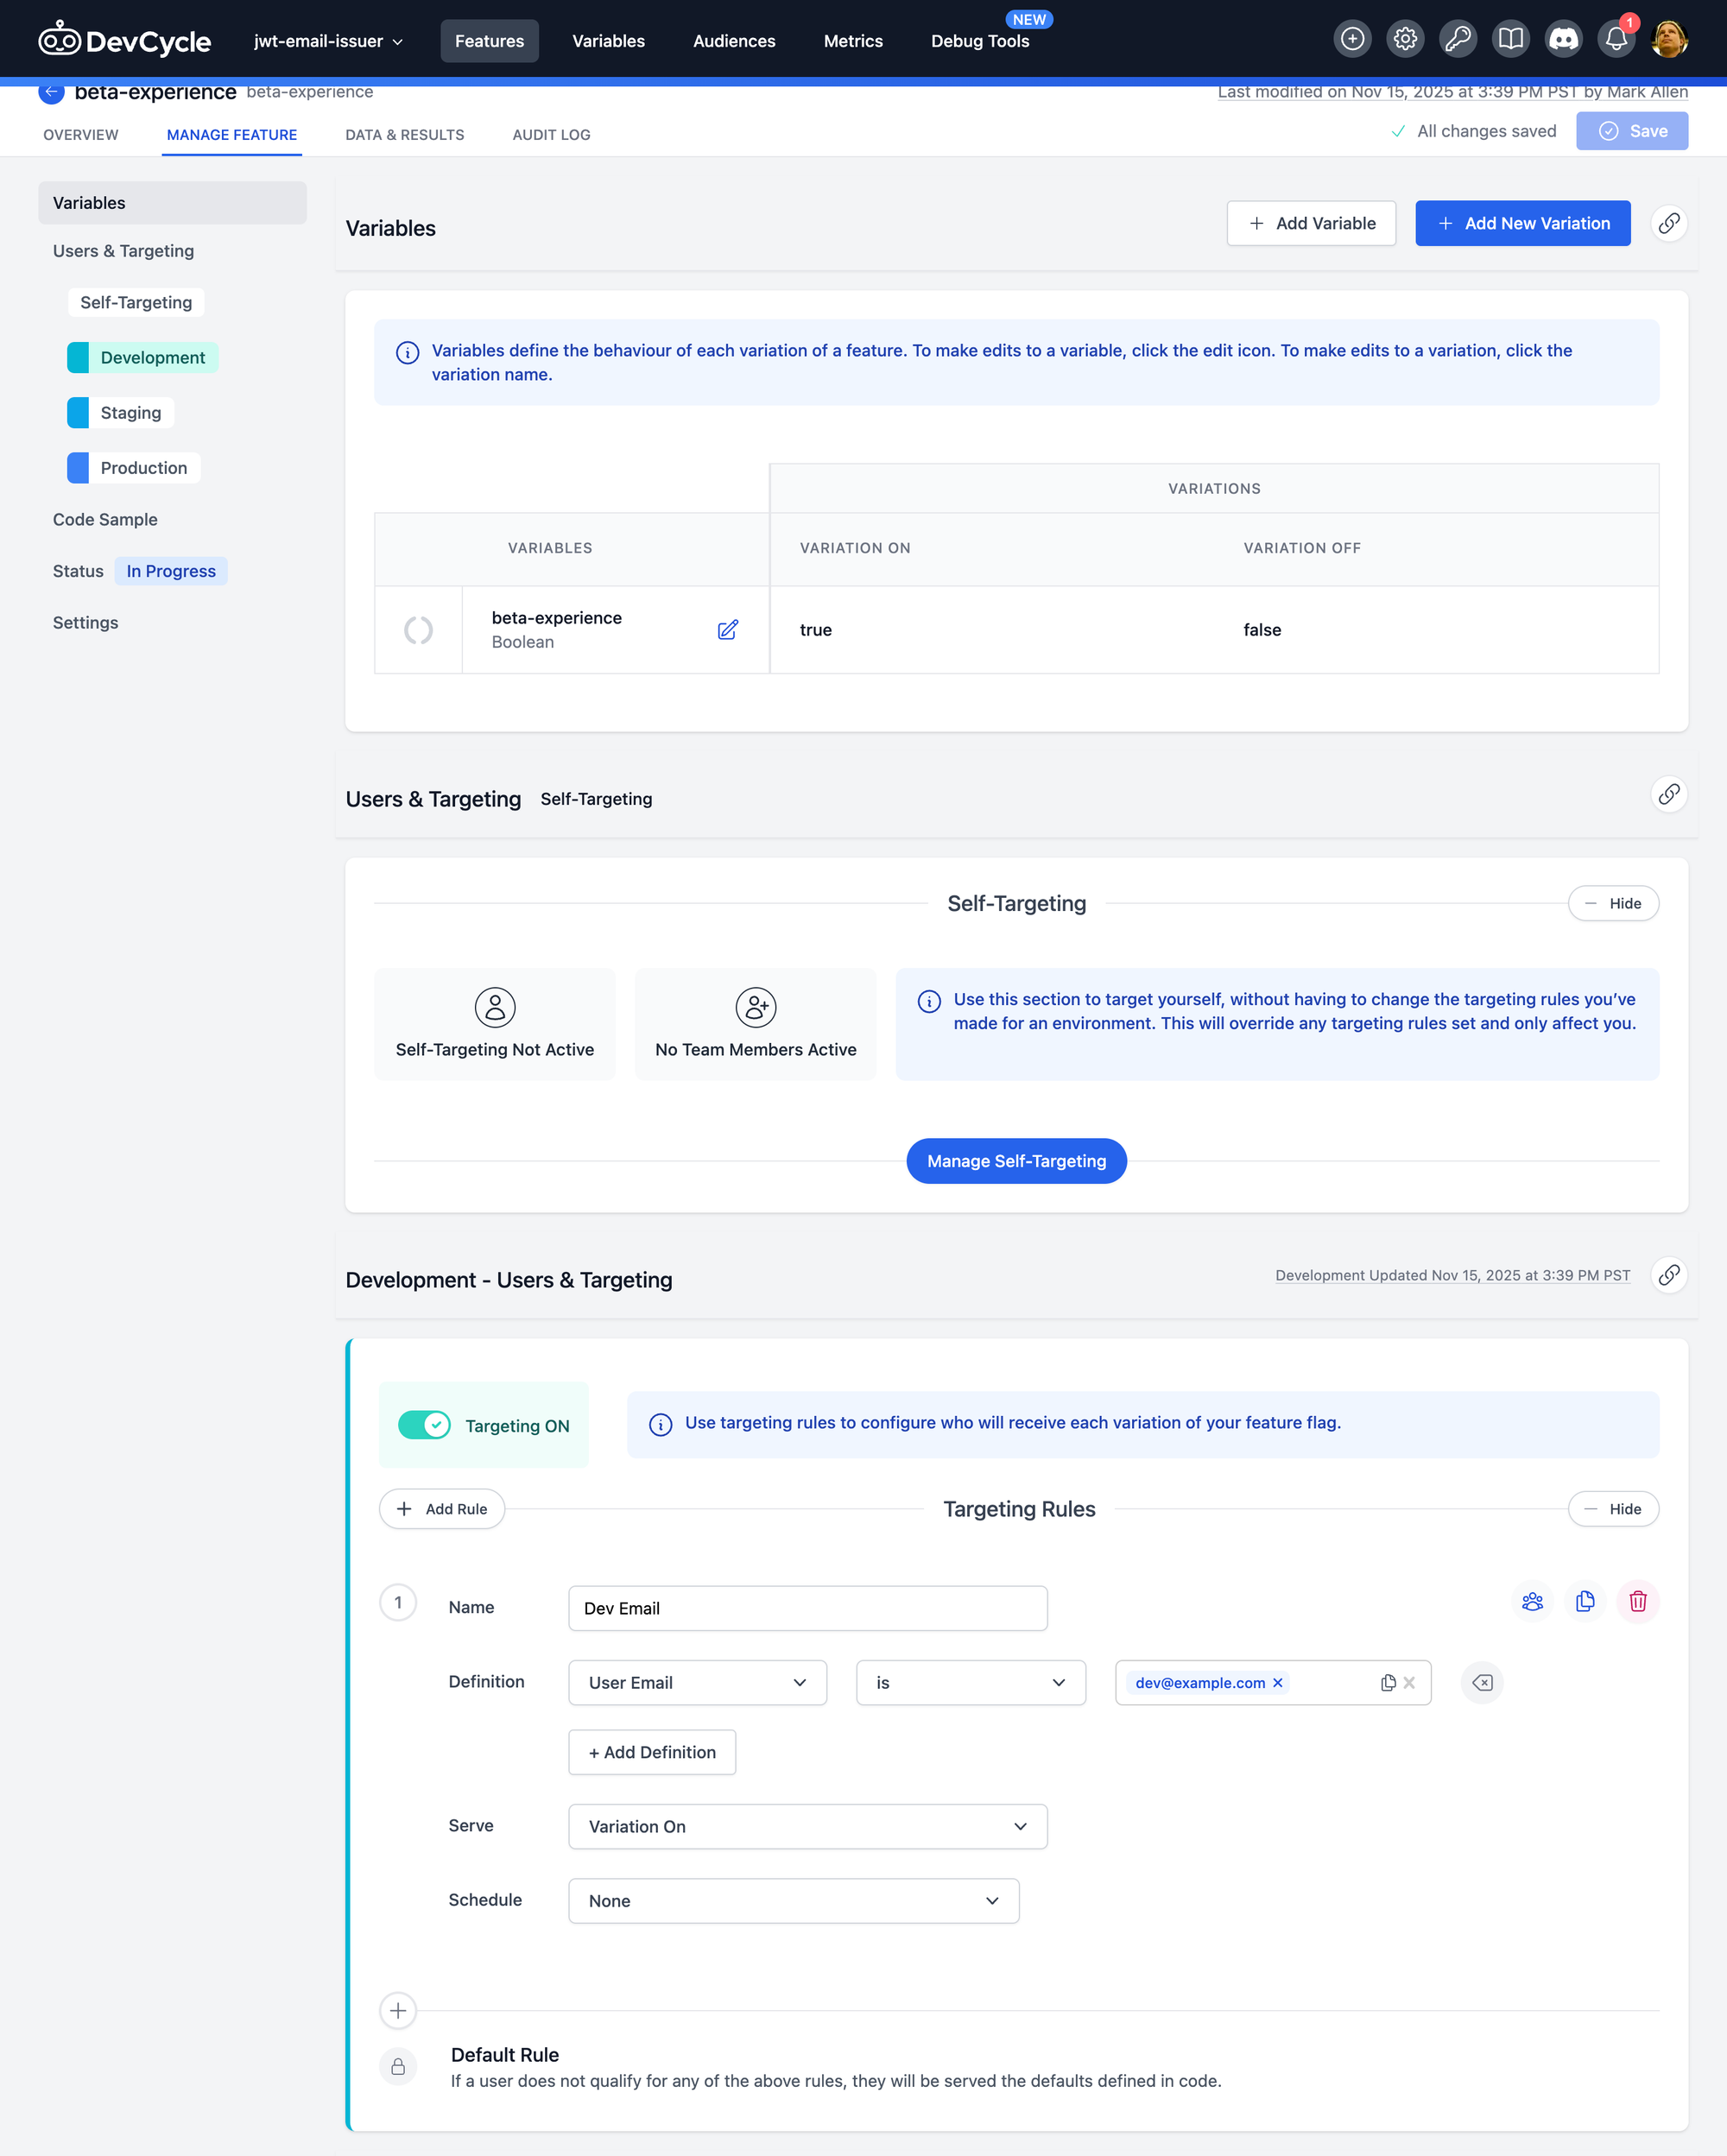This screenshot has width=1727, height=2156.
Task: Hide the Targeting Rules section
Action: [x=1613, y=1509]
